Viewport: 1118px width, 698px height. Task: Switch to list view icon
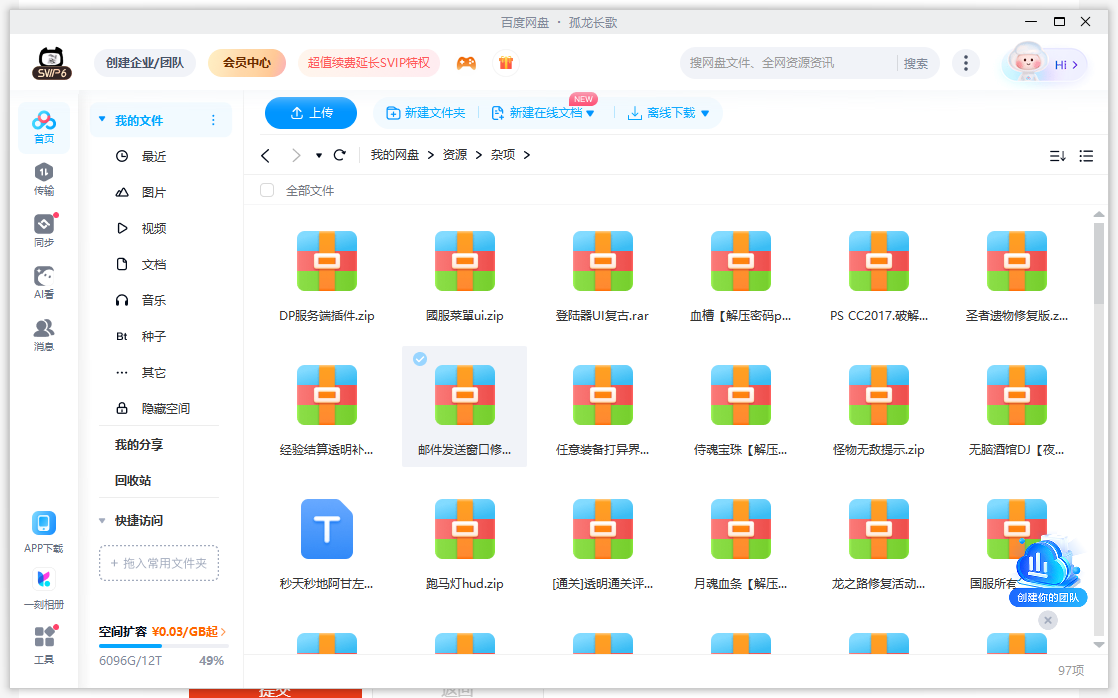click(1086, 156)
